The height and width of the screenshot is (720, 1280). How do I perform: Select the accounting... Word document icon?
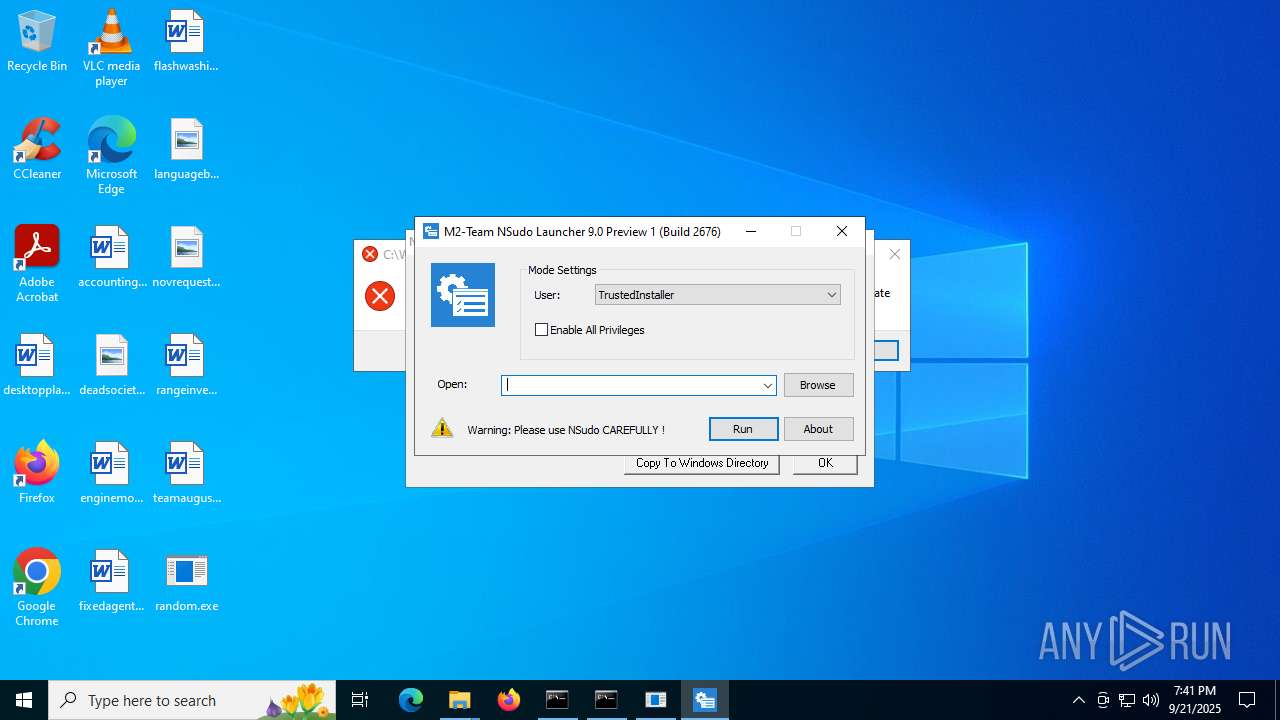click(x=112, y=258)
